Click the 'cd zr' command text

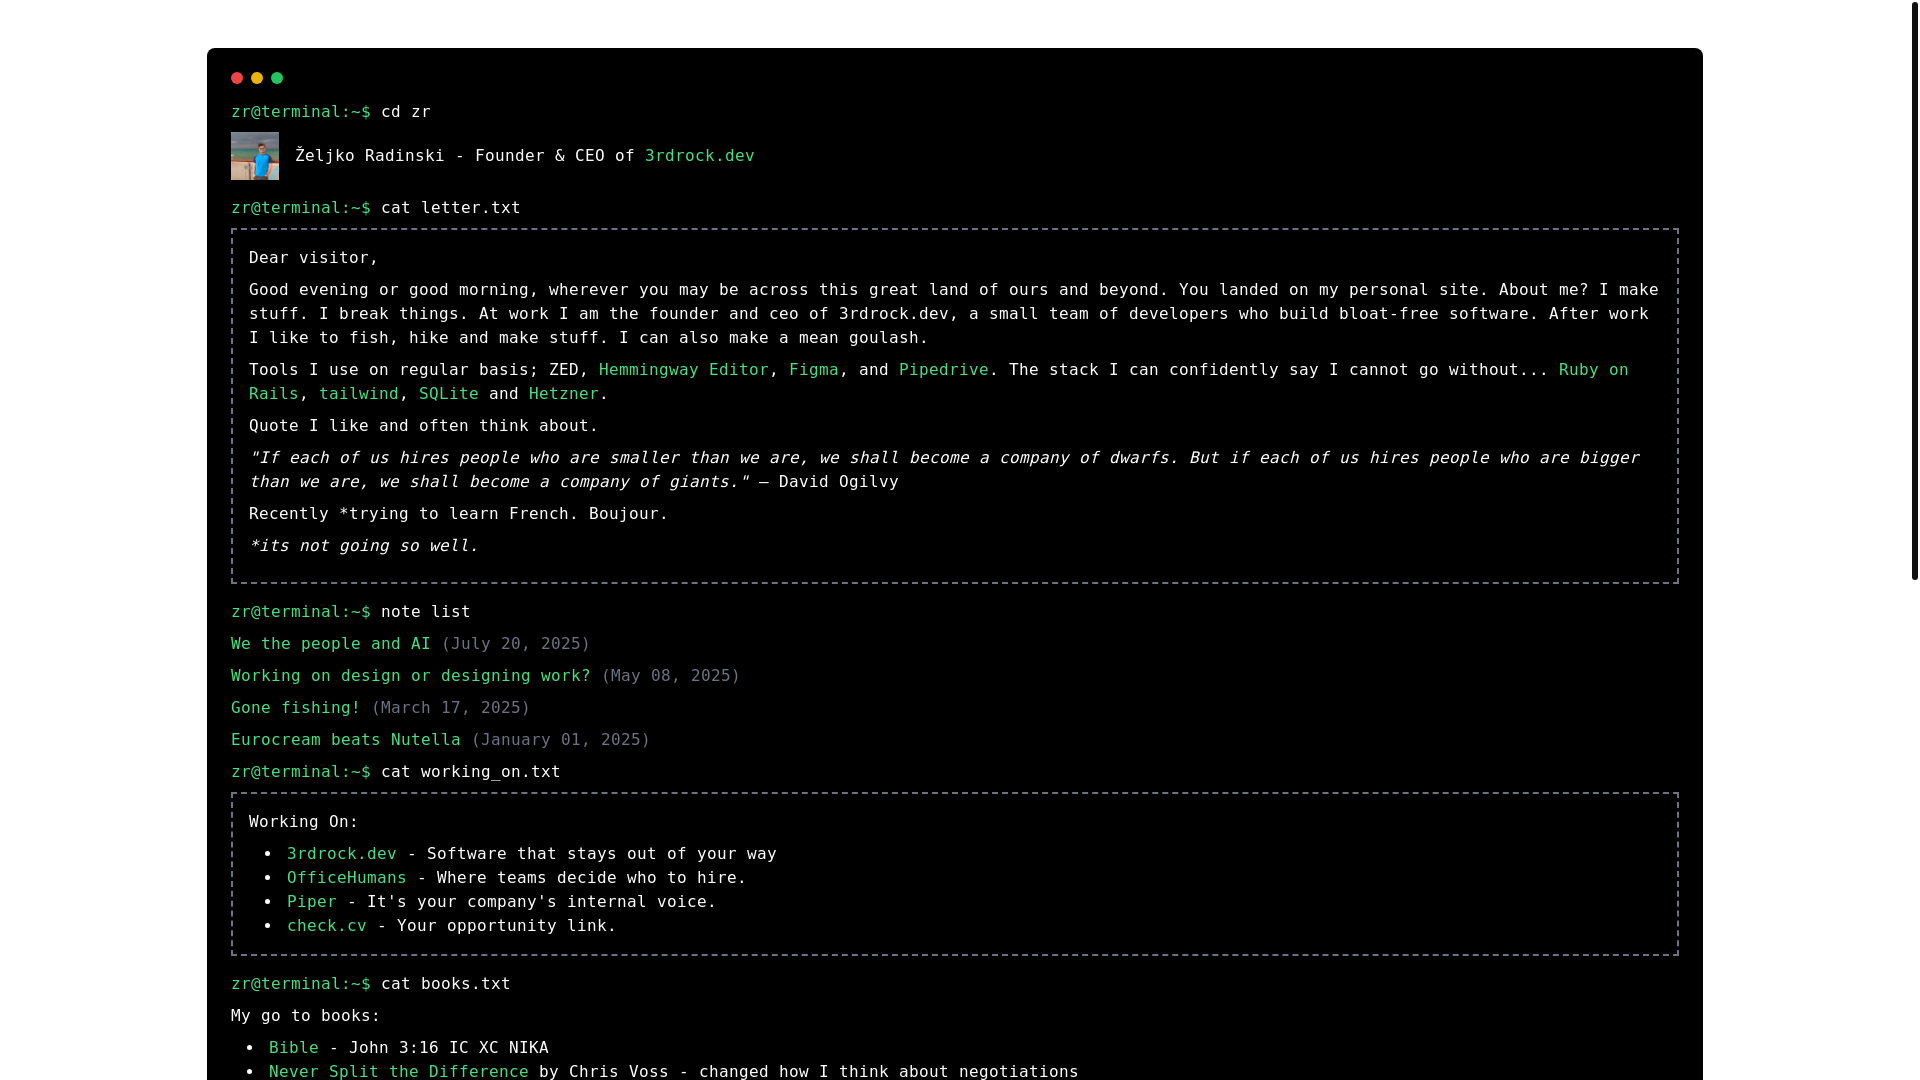pyautogui.click(x=406, y=112)
